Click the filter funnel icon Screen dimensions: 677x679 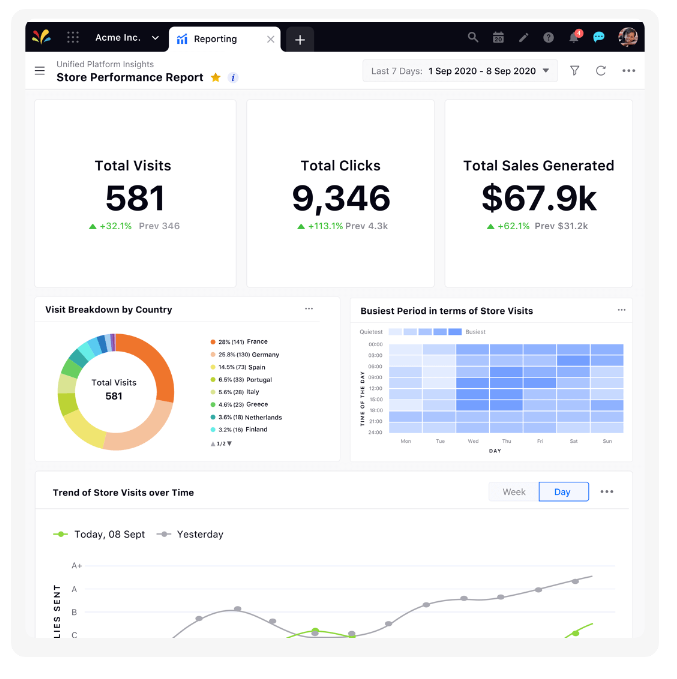tap(574, 71)
